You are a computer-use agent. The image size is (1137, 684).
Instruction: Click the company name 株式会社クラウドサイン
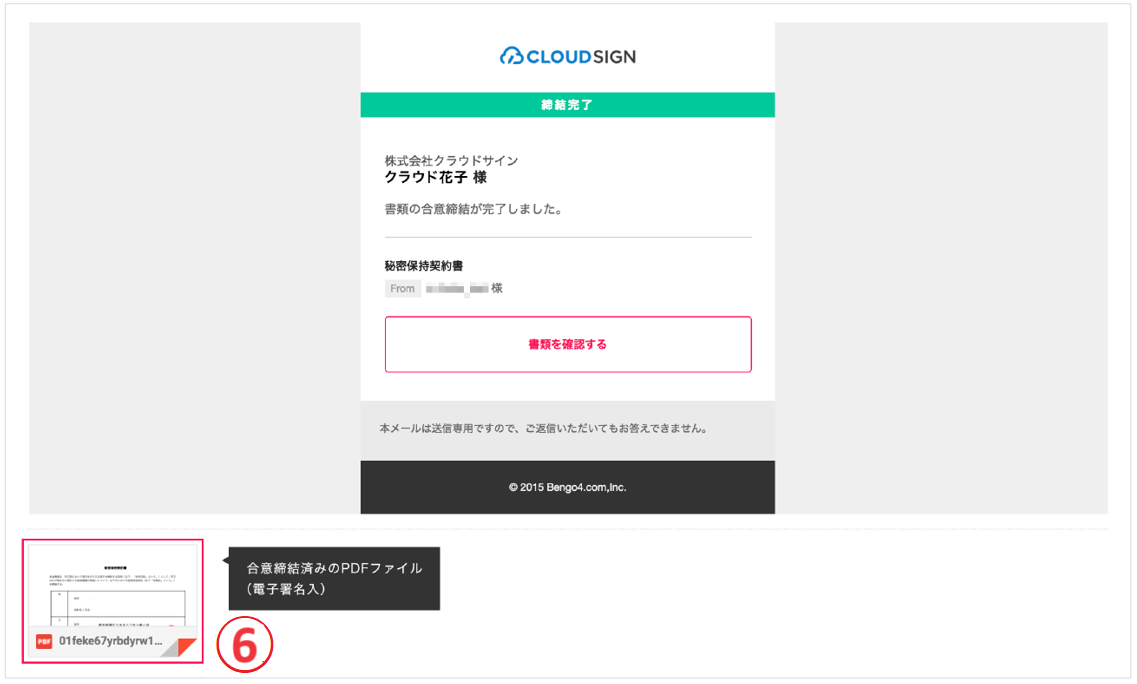(x=451, y=160)
